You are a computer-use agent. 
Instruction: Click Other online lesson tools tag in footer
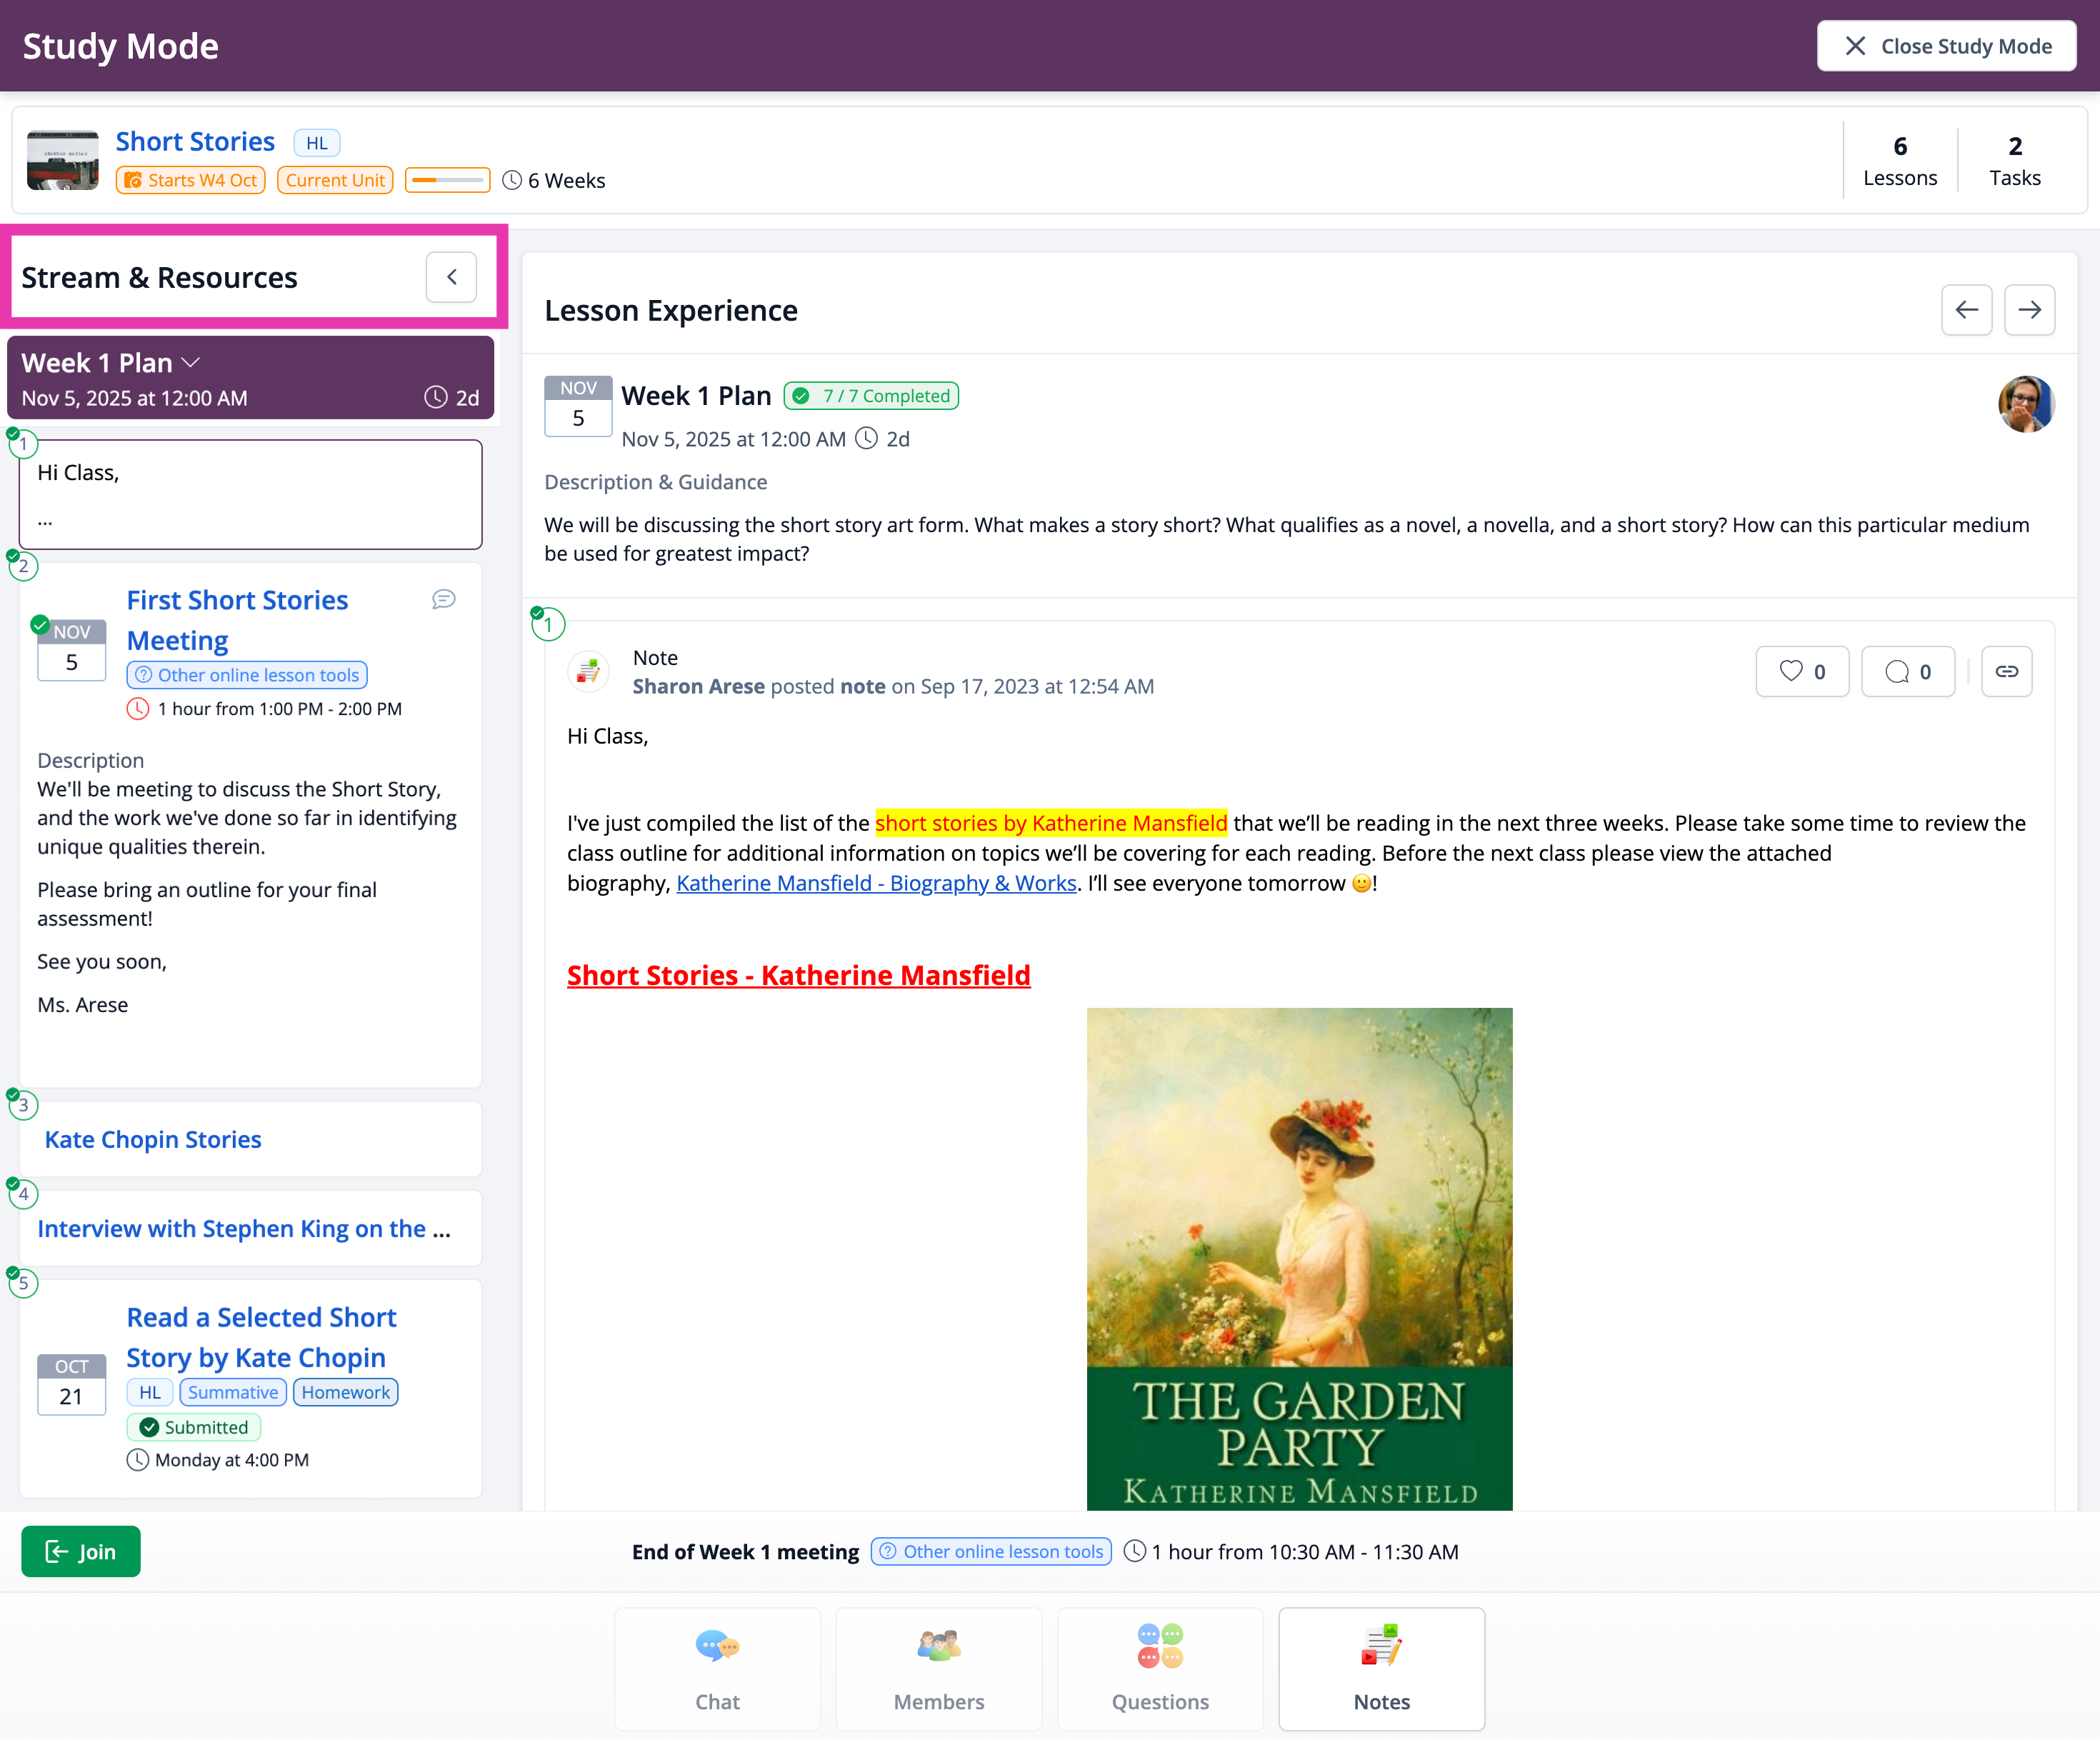[x=991, y=1551]
